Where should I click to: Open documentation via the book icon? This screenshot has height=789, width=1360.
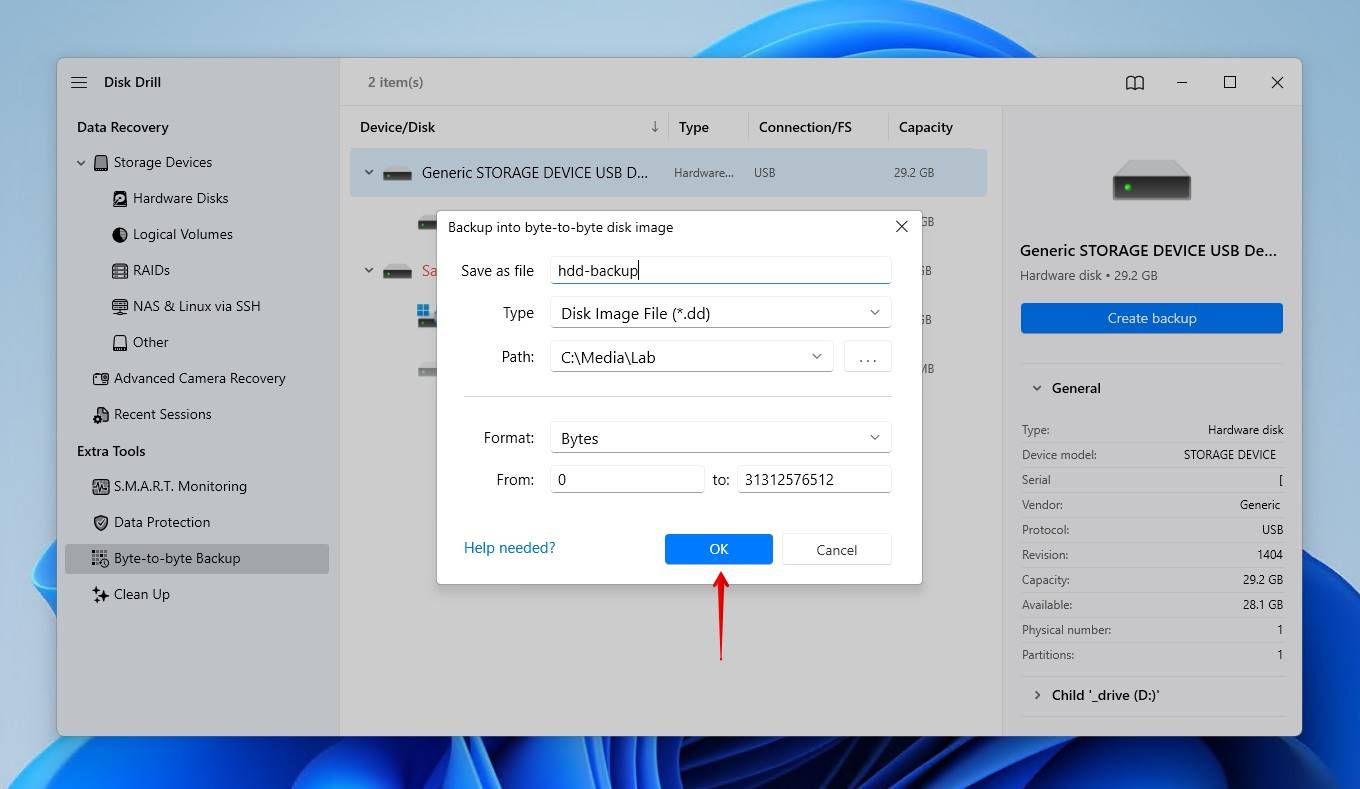(1135, 83)
